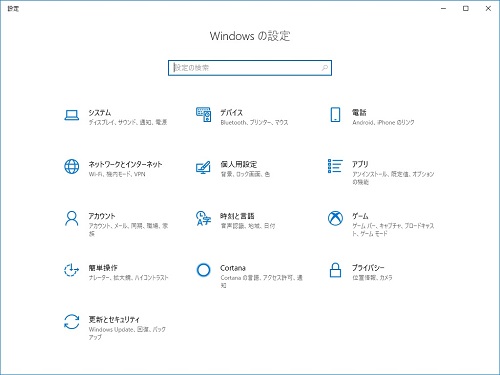
Task: Click the Android、iPhone のリンク description
Action: coord(383,123)
